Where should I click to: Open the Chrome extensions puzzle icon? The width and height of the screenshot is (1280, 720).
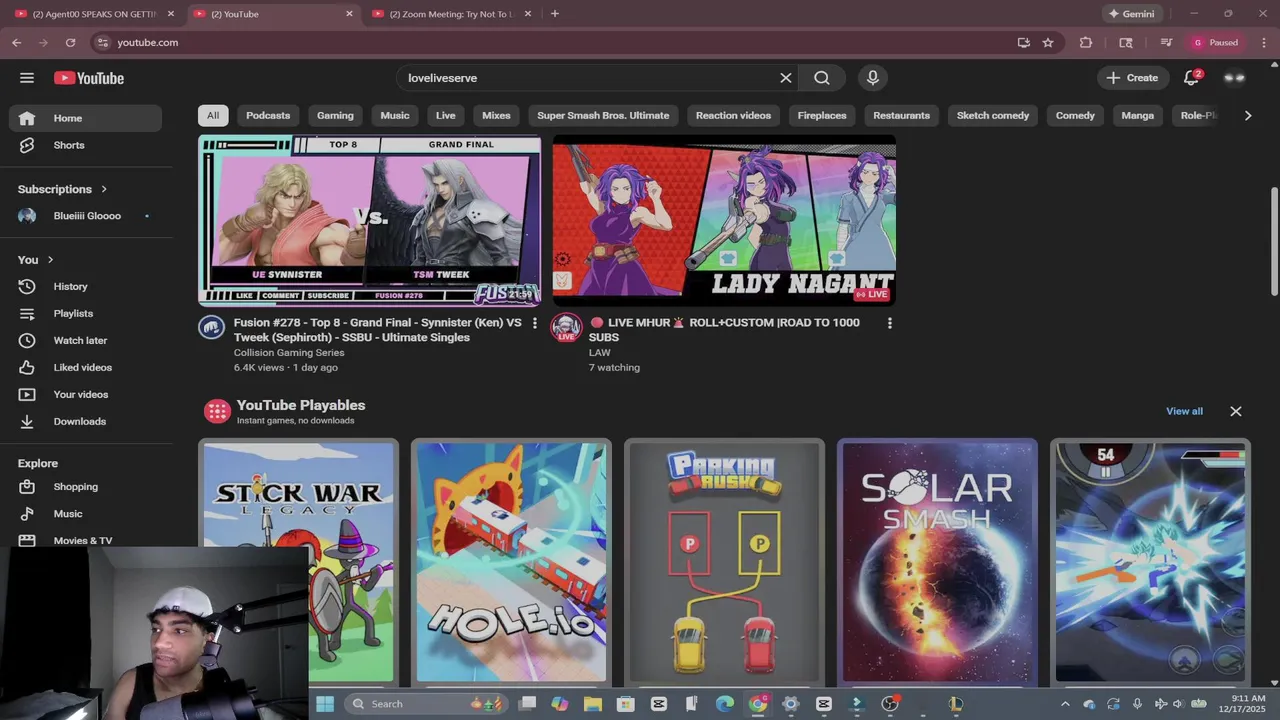pos(1086,43)
